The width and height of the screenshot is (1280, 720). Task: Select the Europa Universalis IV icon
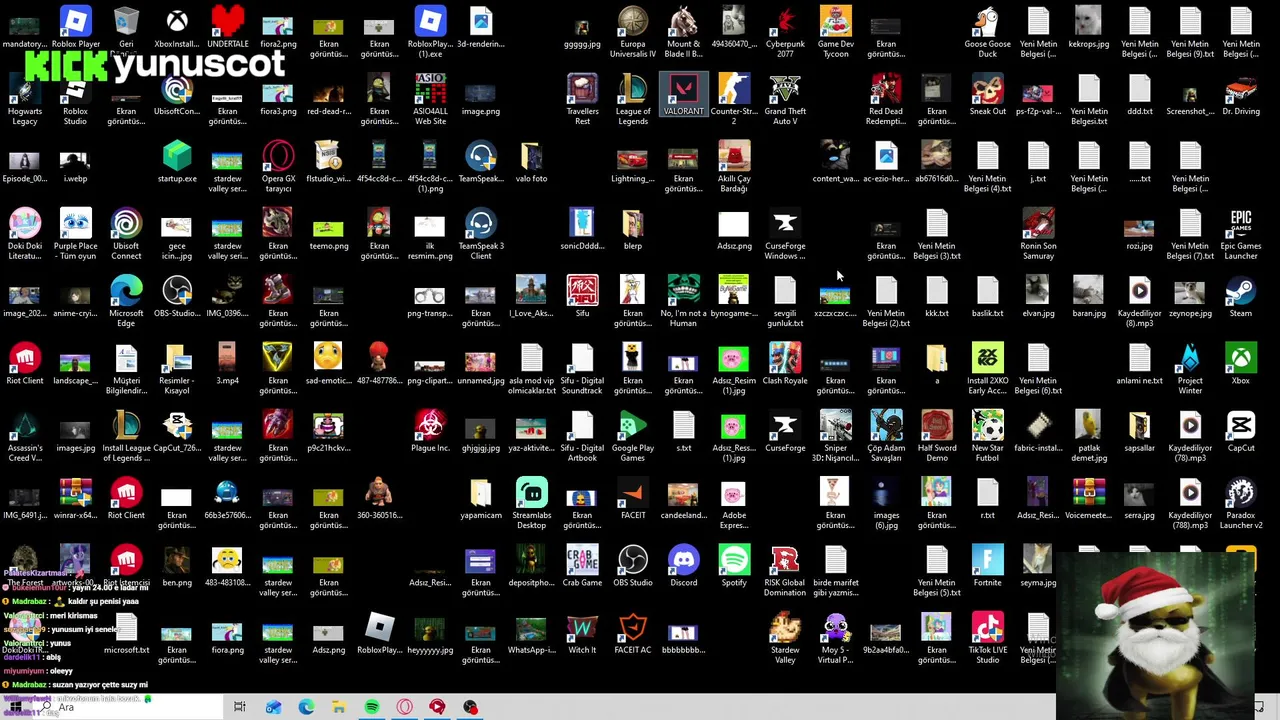[x=633, y=31]
